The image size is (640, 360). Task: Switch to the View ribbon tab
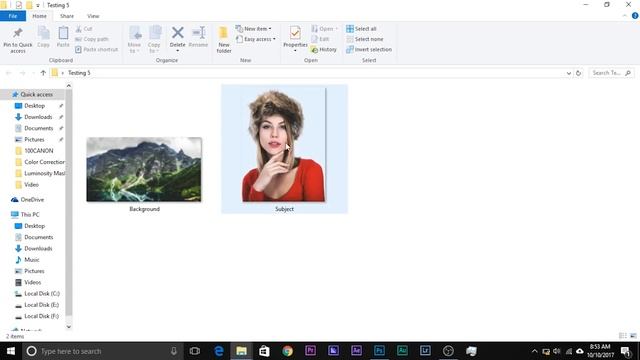[93, 16]
